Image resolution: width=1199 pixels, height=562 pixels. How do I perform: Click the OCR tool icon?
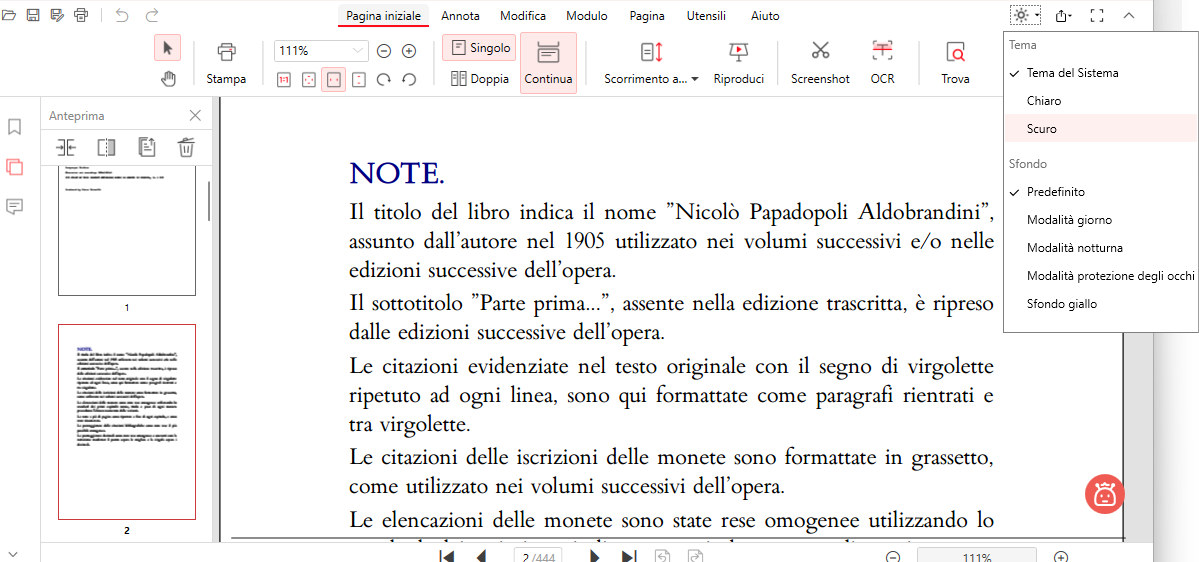click(882, 51)
